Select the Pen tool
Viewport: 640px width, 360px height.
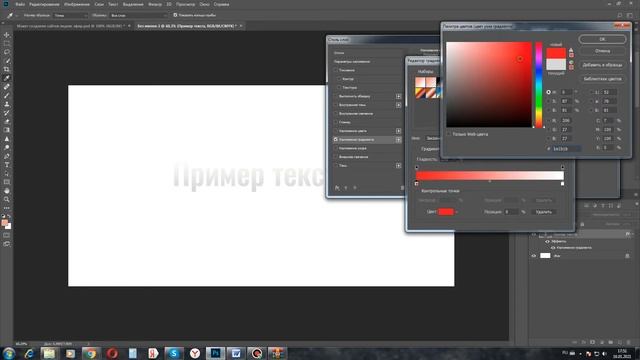(7, 156)
